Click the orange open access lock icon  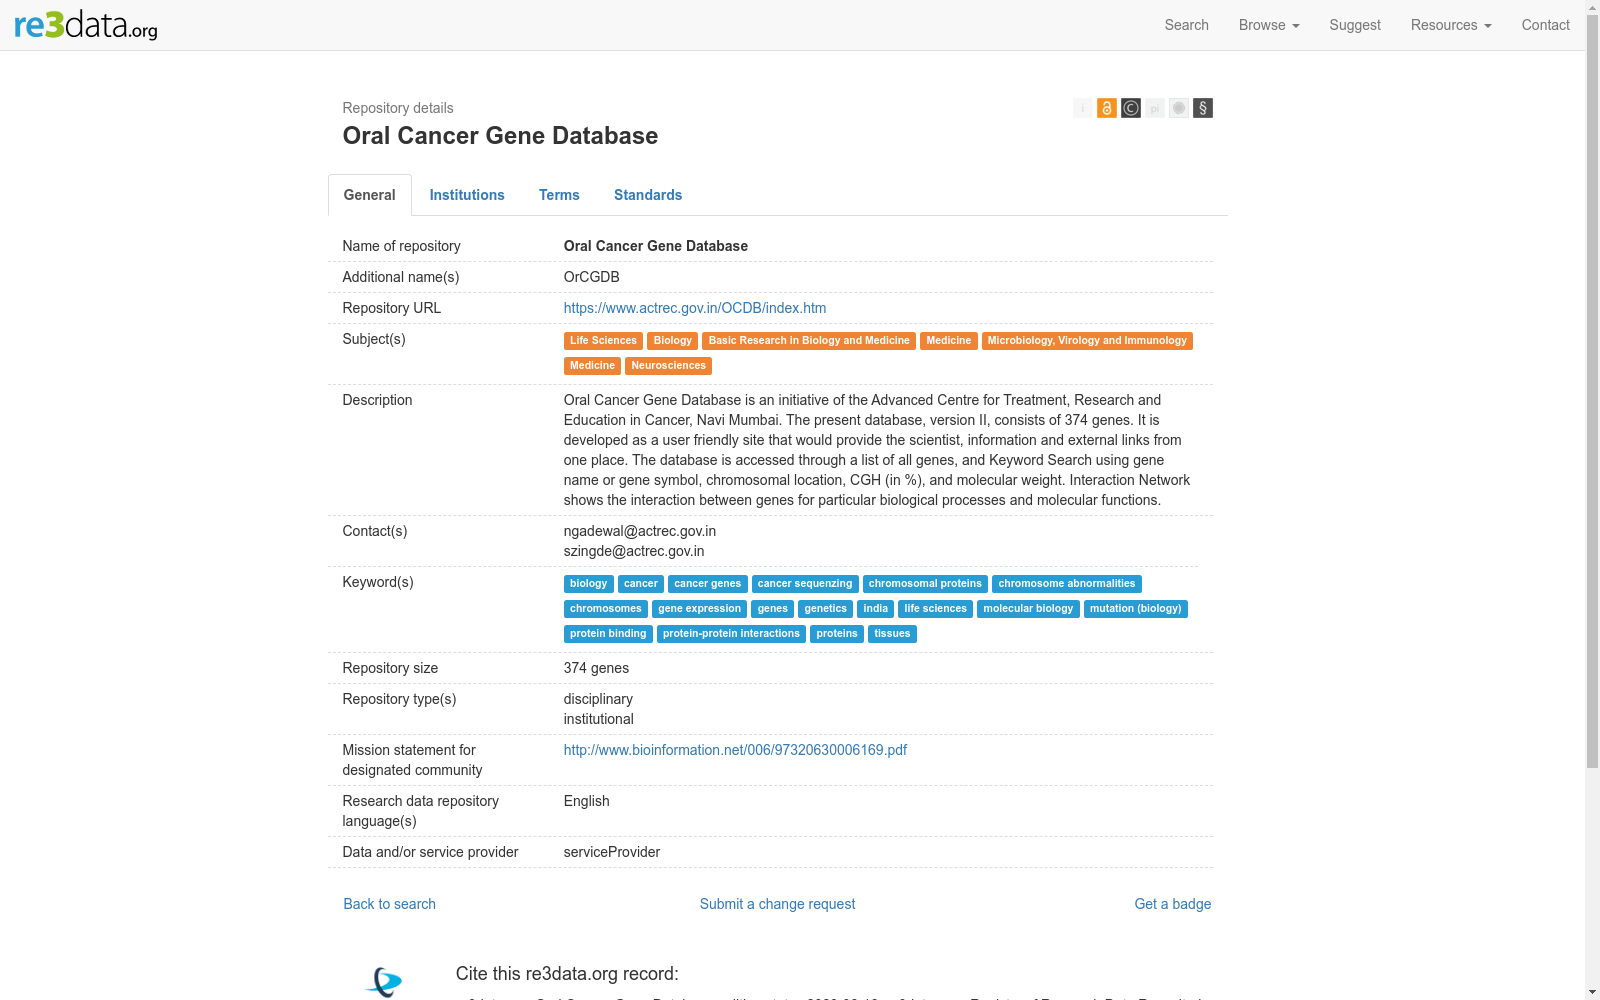[1107, 108]
